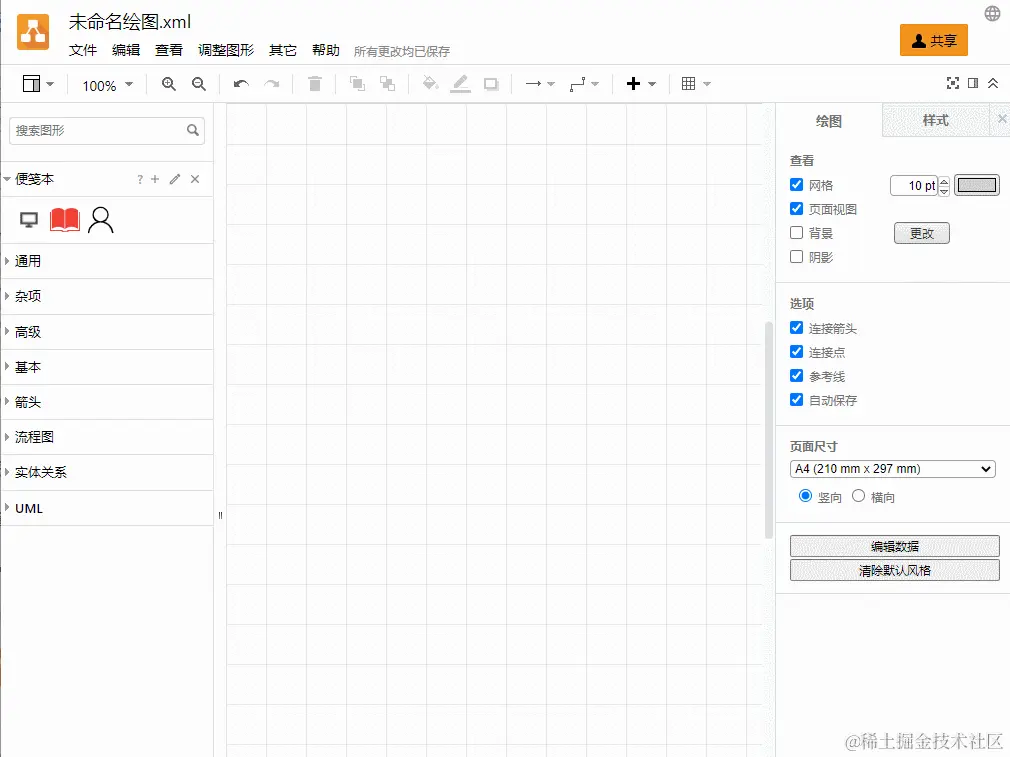Click the fill color bucket icon

430,84
